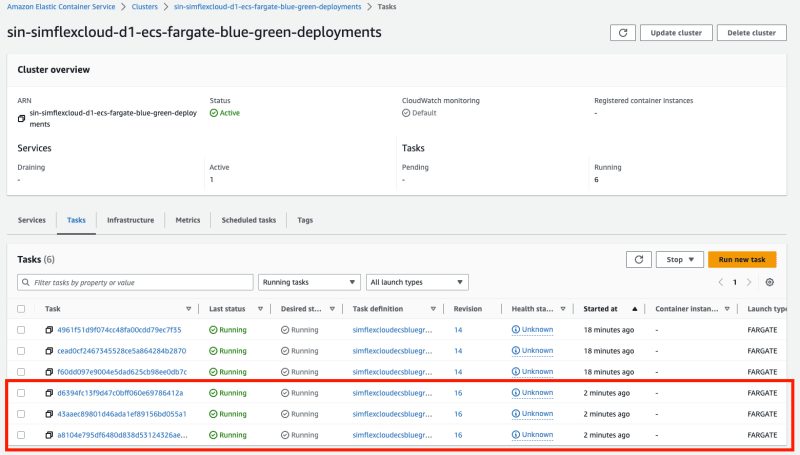This screenshot has height=455, width=800.
Task: Copy task ID f60dd097e9004e5dad625cb98ee0db7c
Action: [49, 372]
